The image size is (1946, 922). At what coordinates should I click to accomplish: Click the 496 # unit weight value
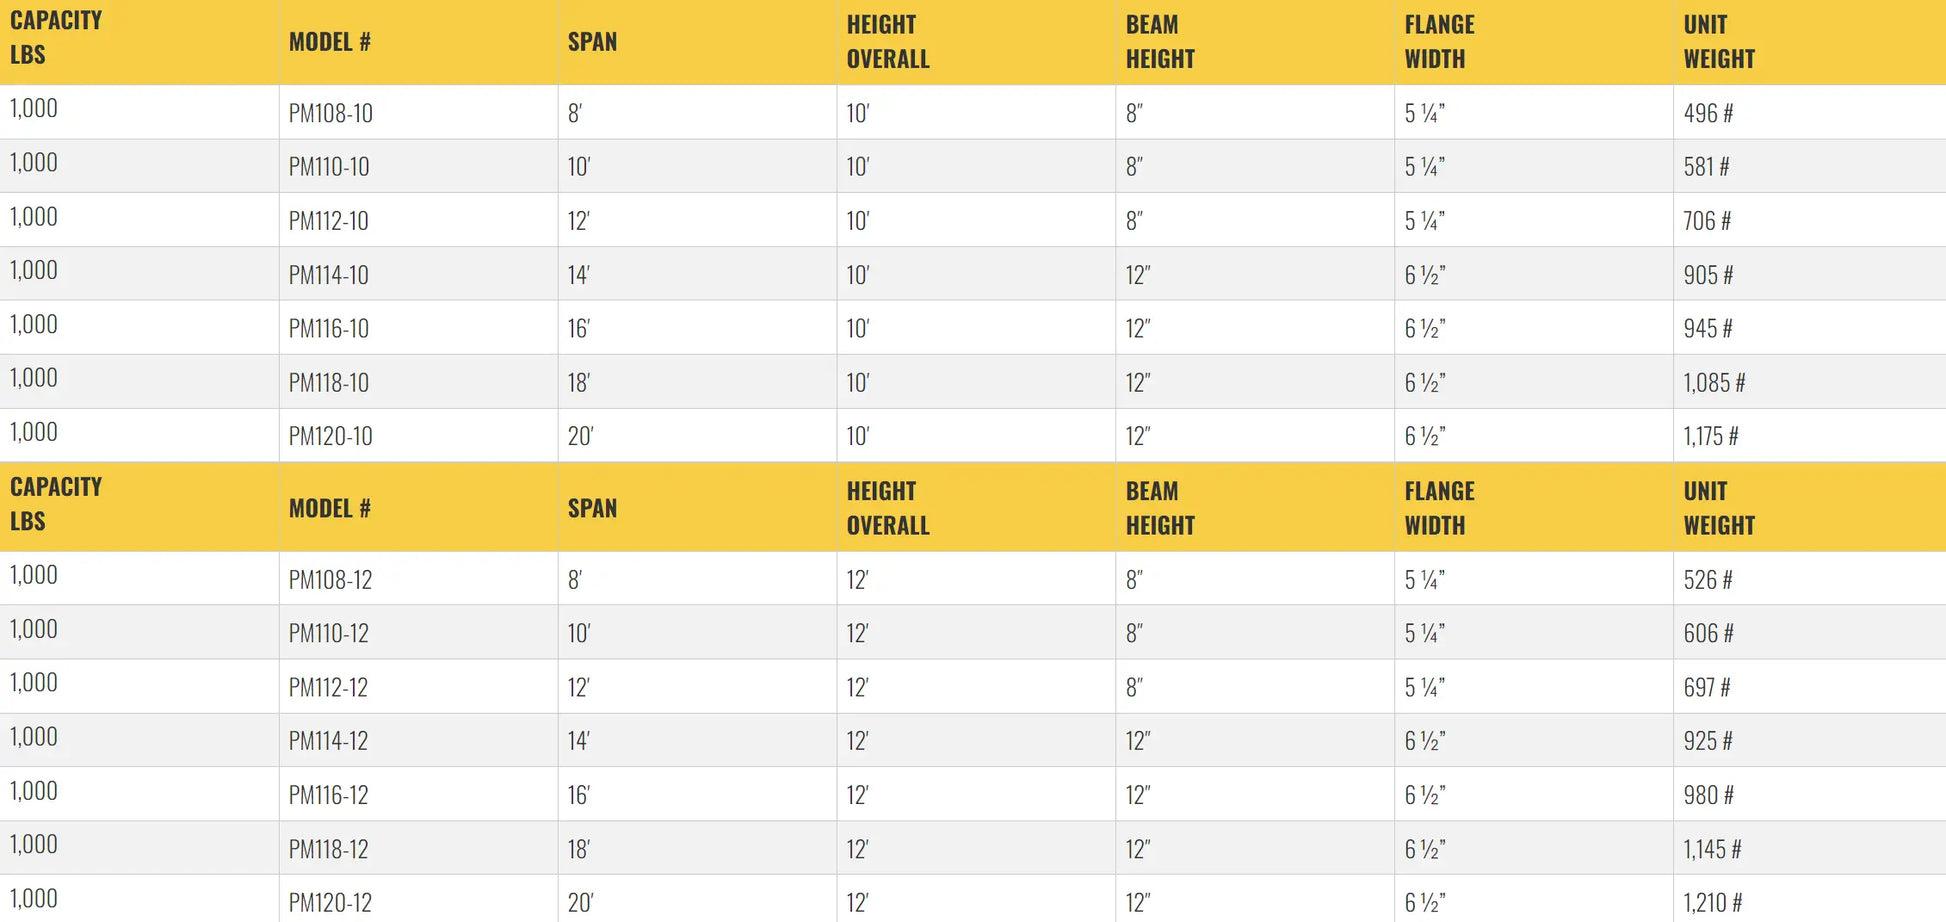(x=1708, y=113)
